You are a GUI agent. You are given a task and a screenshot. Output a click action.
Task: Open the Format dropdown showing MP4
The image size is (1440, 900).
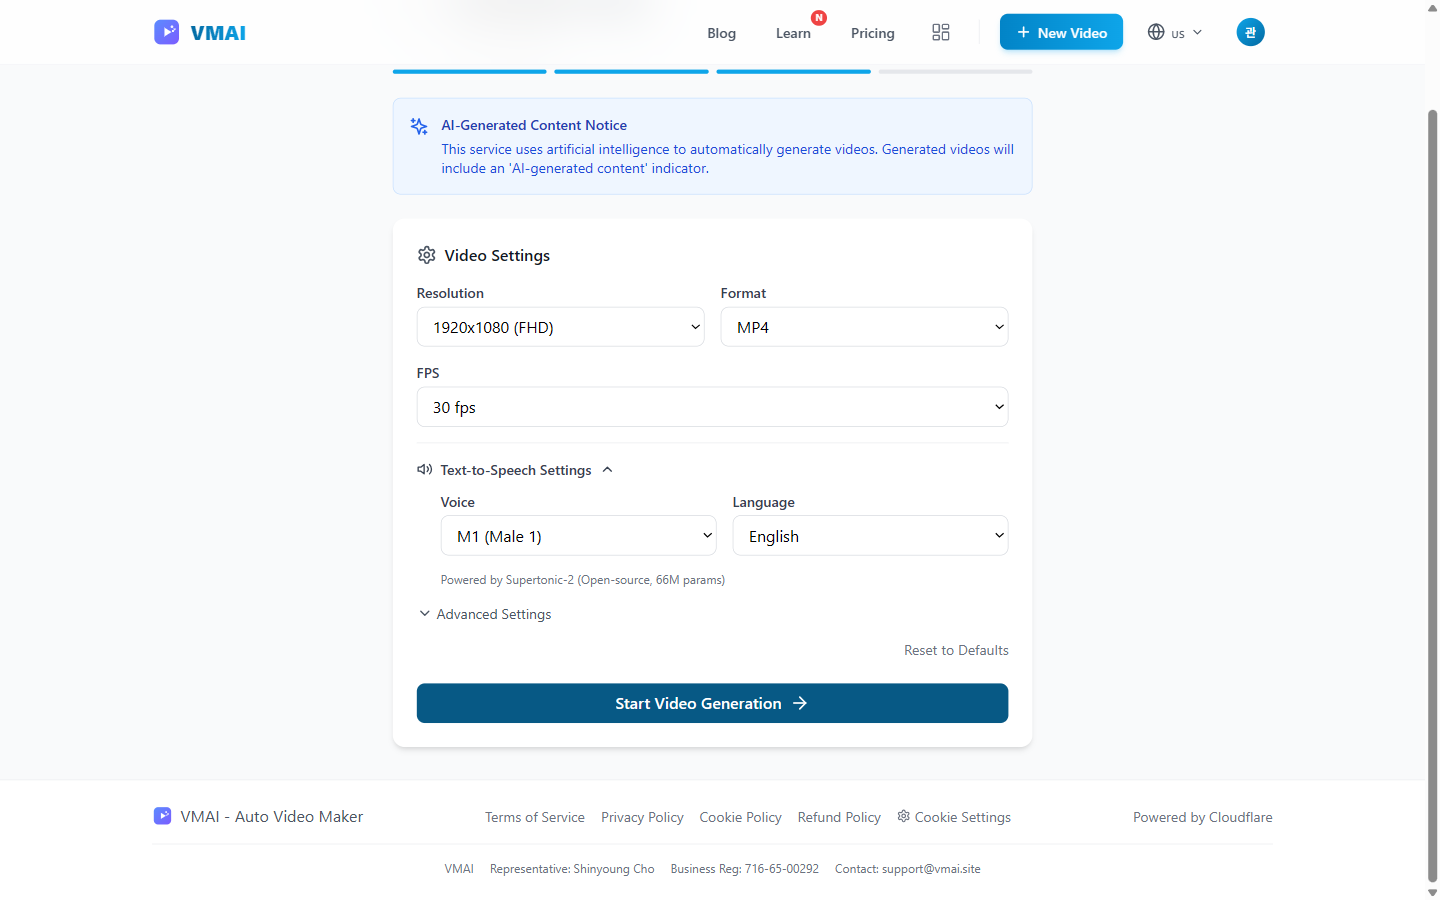[864, 327]
